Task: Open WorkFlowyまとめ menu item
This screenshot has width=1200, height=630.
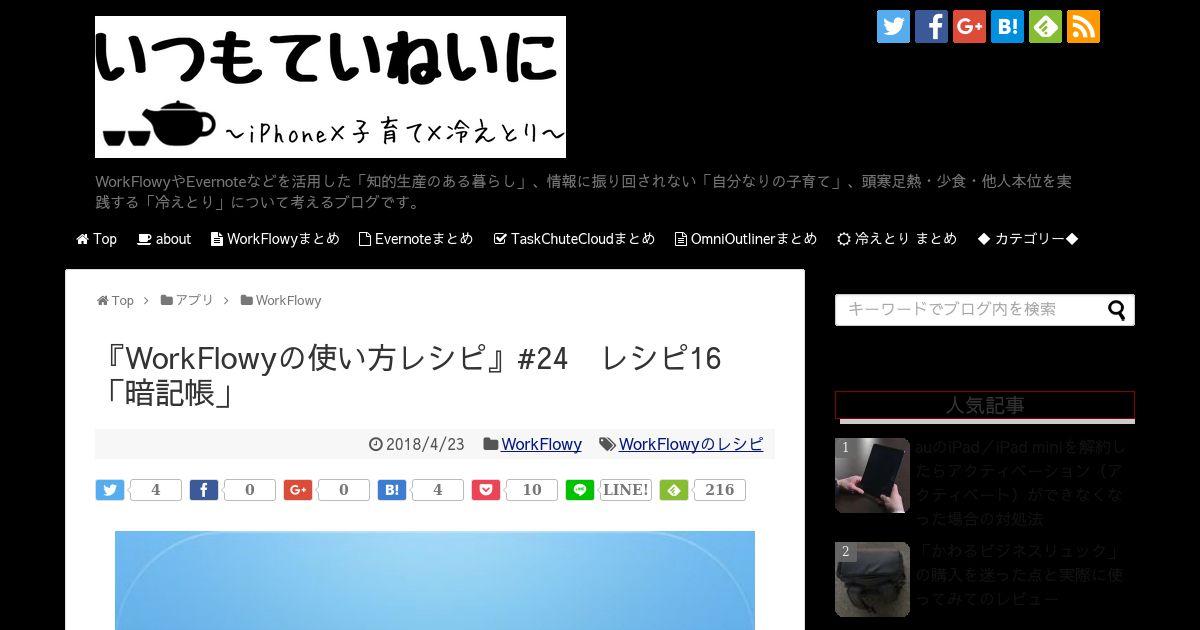Action: (x=275, y=239)
